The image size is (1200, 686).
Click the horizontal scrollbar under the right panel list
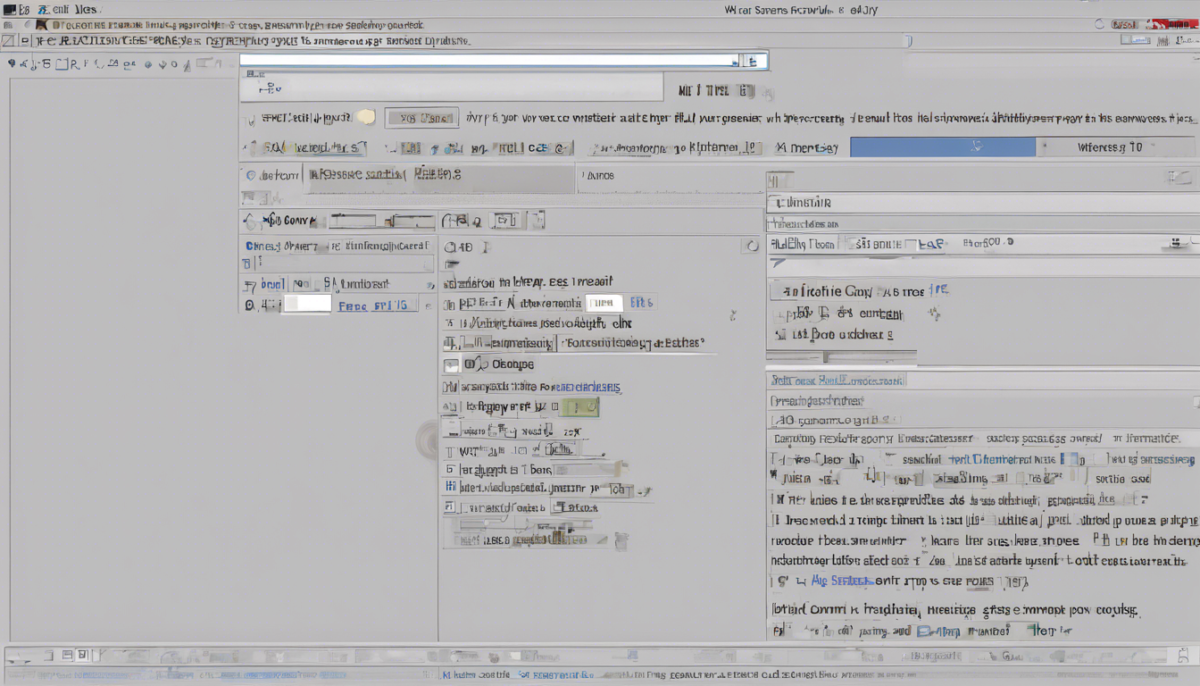point(840,357)
